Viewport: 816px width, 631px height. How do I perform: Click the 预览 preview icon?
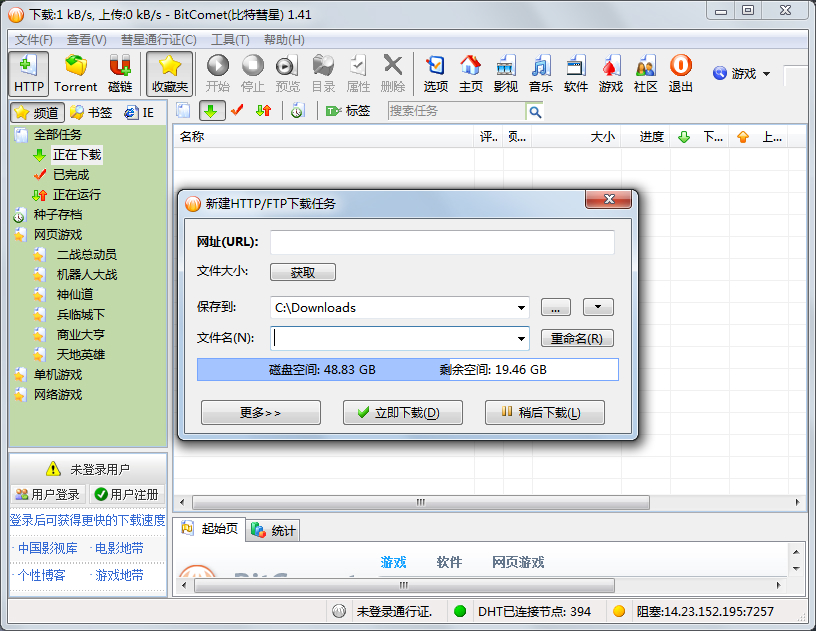[x=288, y=74]
